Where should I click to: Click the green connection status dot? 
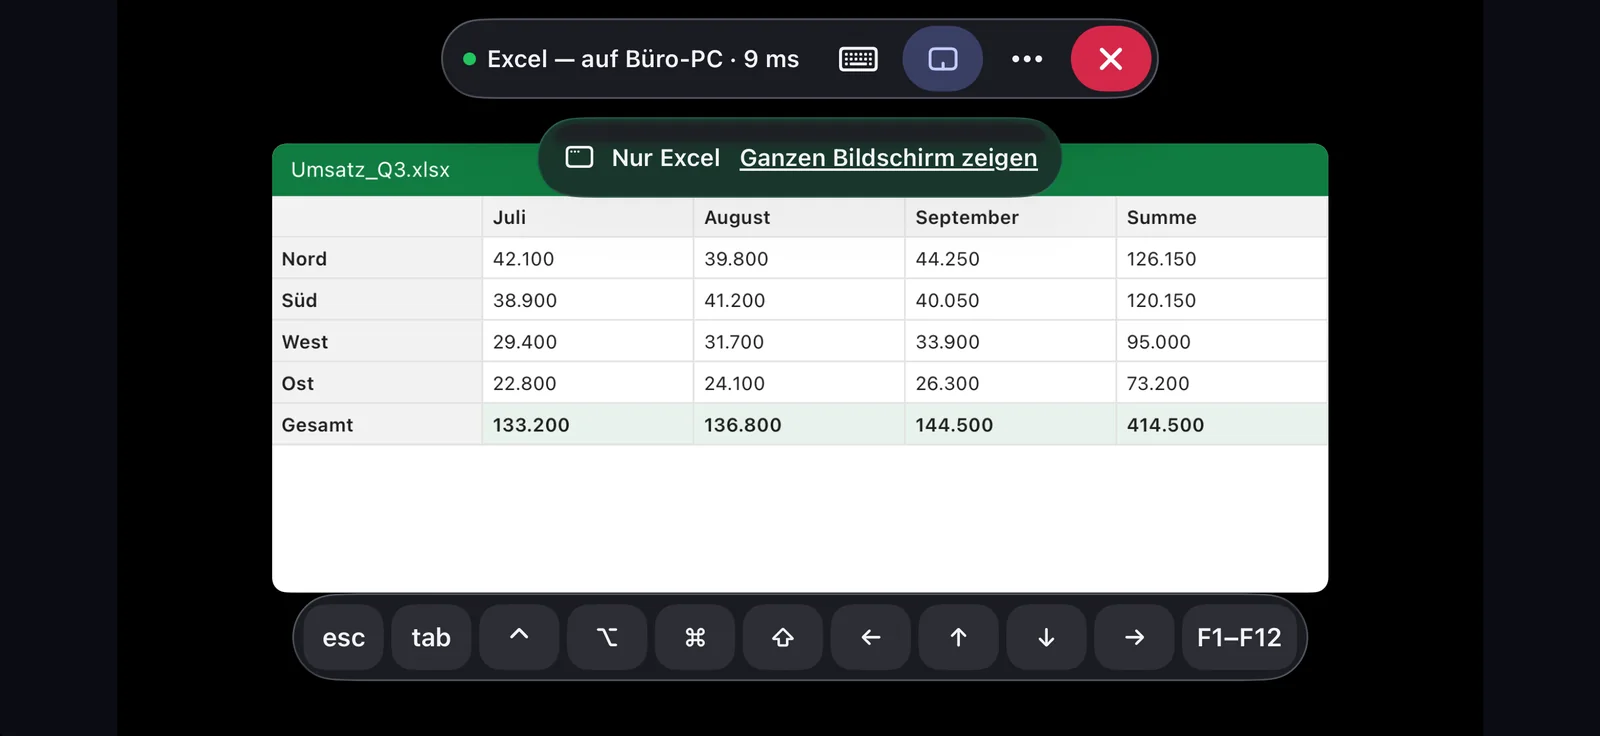(469, 59)
